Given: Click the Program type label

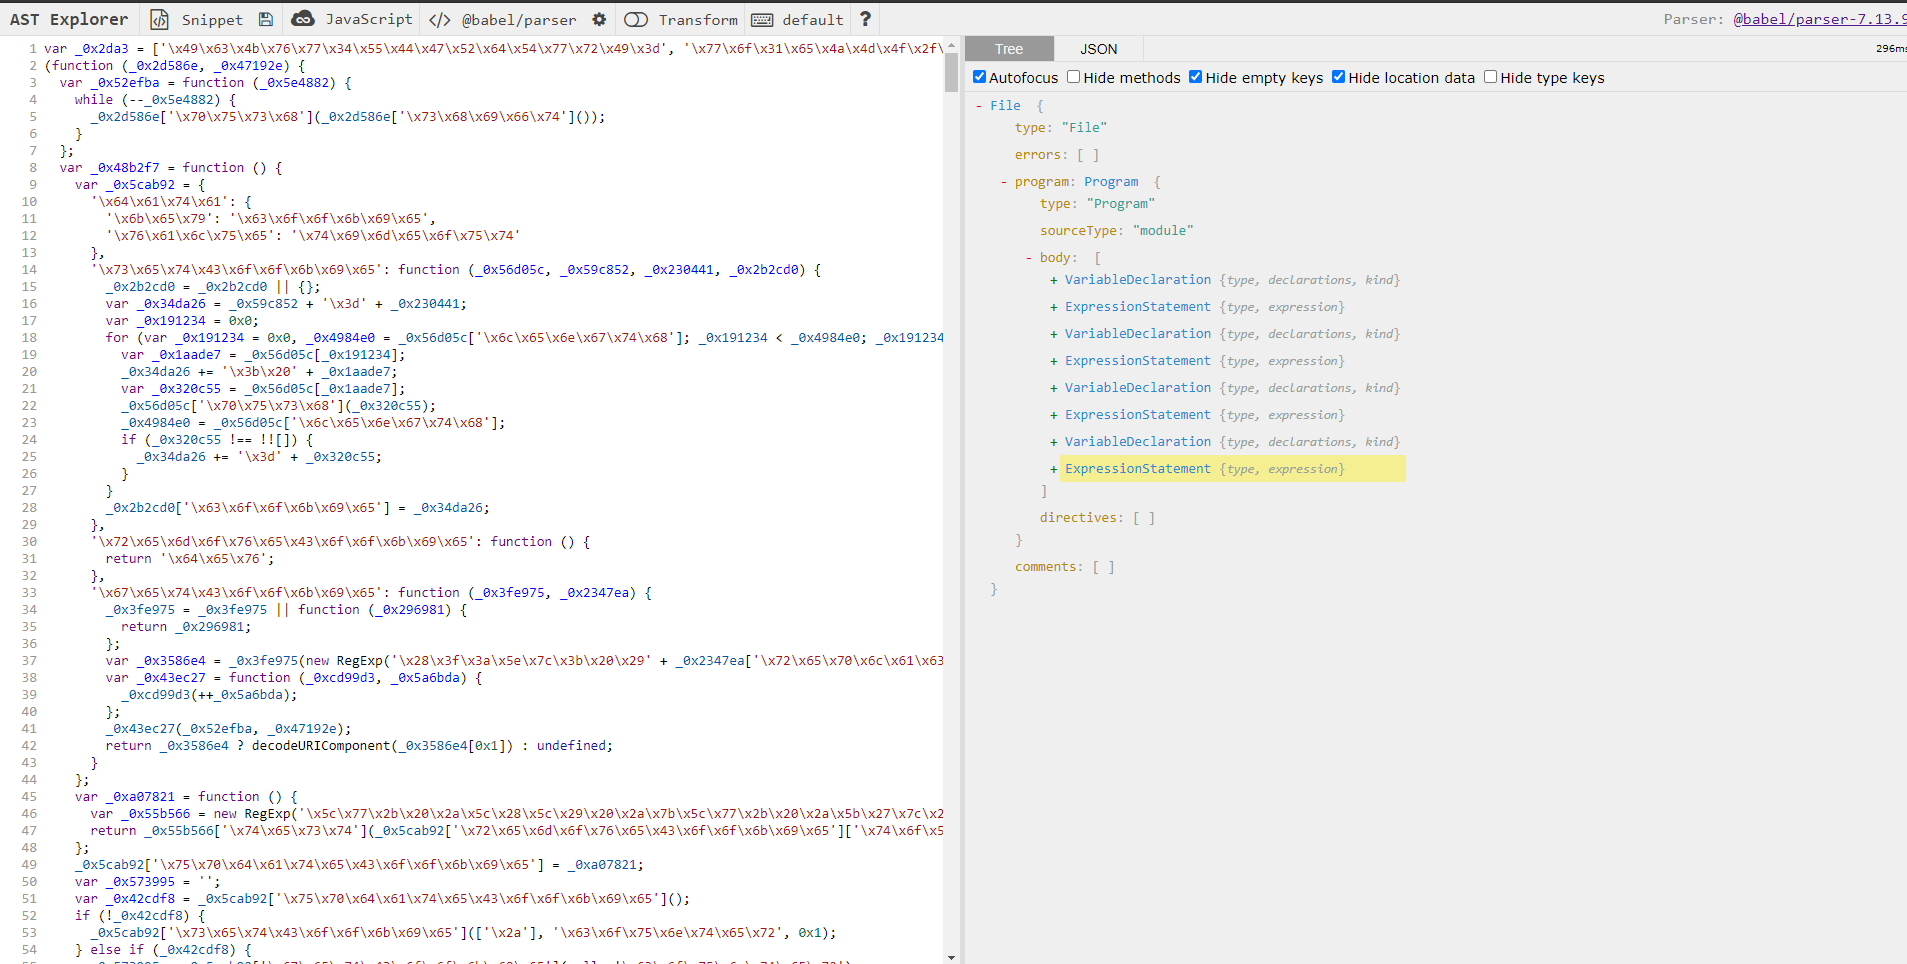Looking at the screenshot, I should point(1111,182).
